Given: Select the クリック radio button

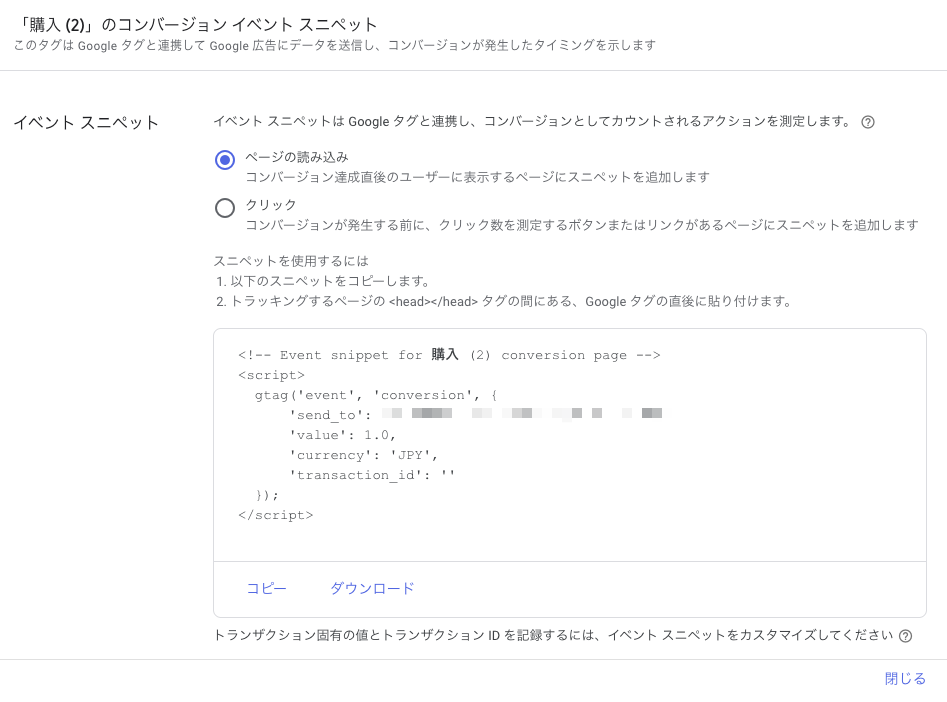Looking at the screenshot, I should pos(225,207).
